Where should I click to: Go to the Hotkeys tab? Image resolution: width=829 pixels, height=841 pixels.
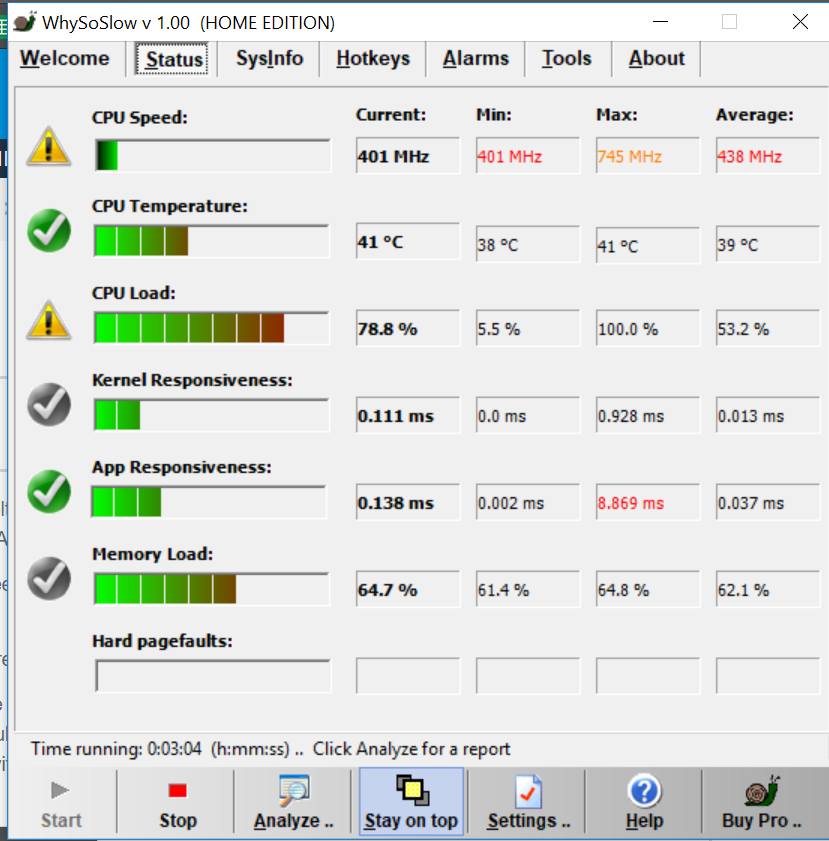click(x=373, y=58)
